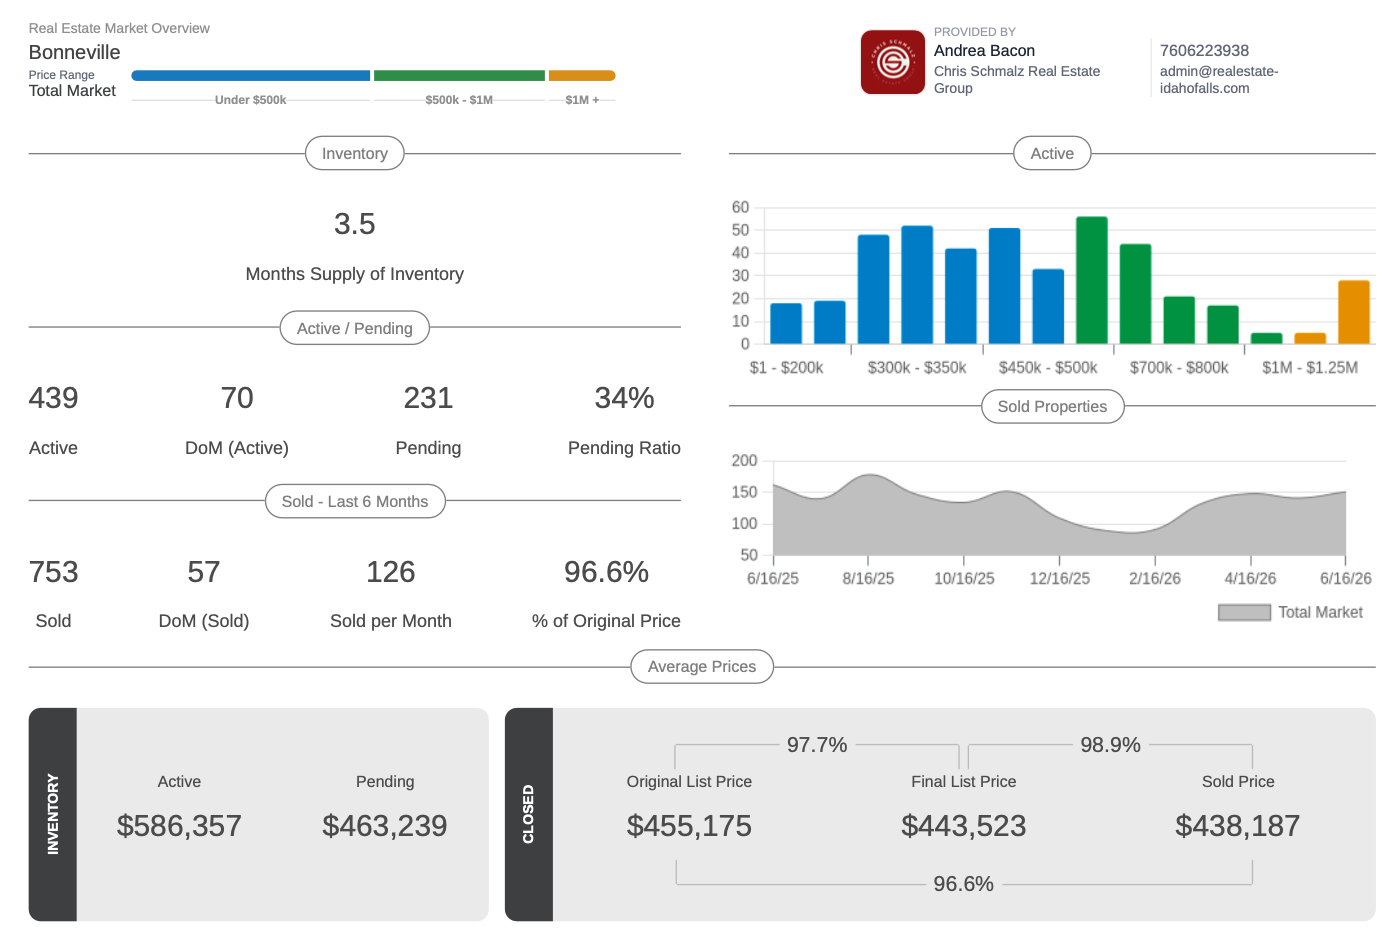Click the 8/16/25 date tick
Viewport: 1392px width, 941px height.
(x=868, y=579)
